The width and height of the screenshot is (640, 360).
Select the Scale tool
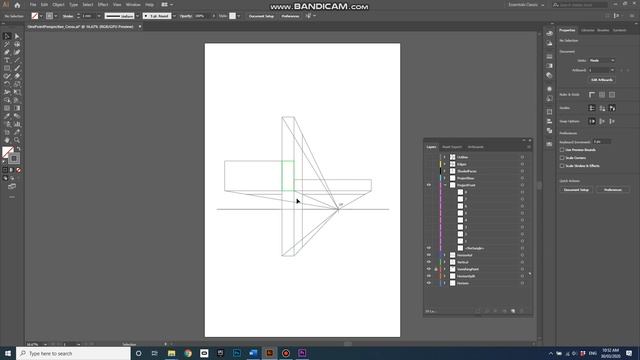click(x=17, y=84)
